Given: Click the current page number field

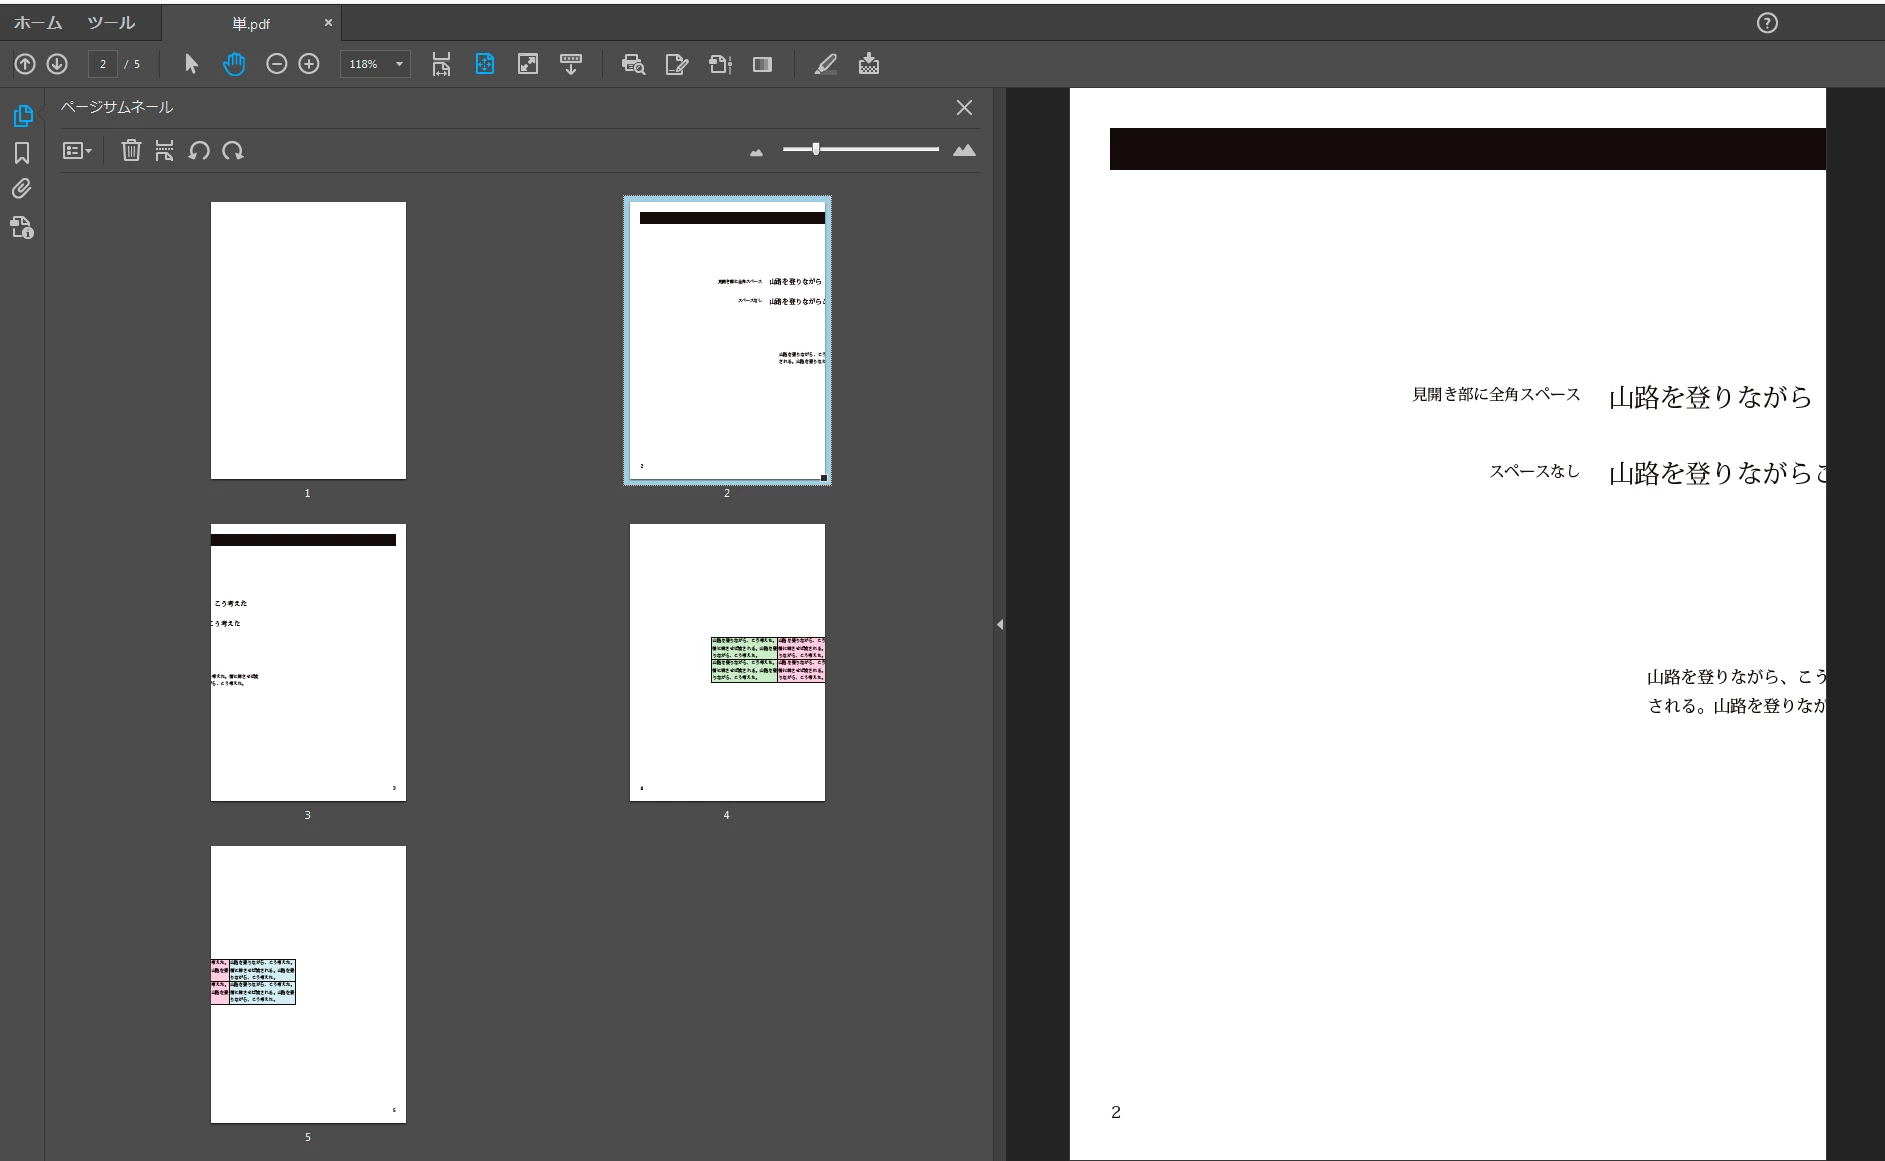Looking at the screenshot, I should (x=102, y=64).
